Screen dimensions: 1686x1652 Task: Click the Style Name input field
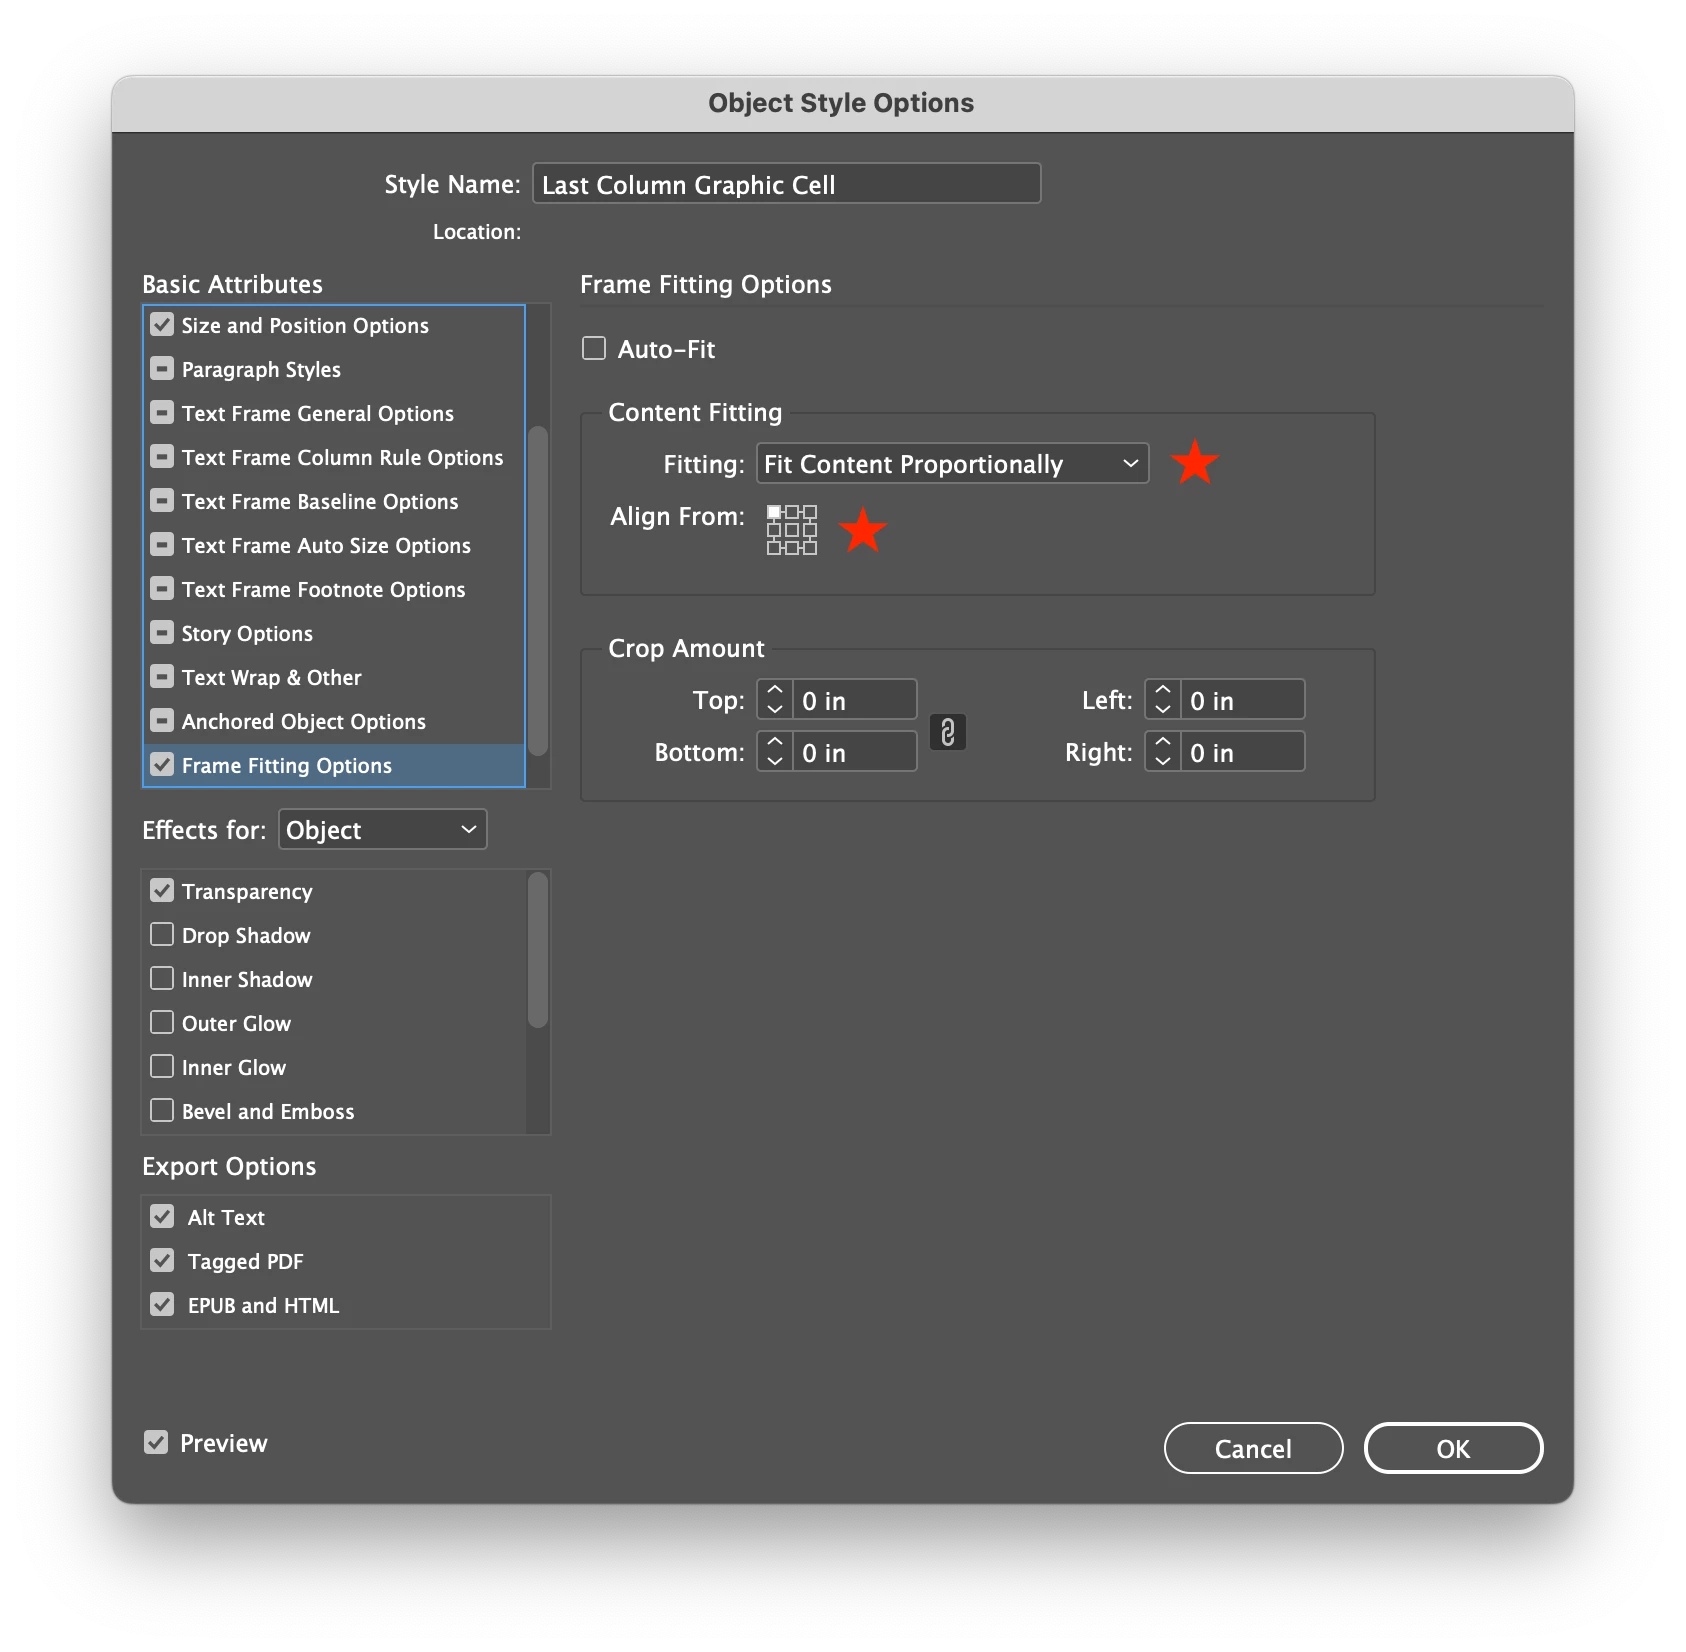786,184
